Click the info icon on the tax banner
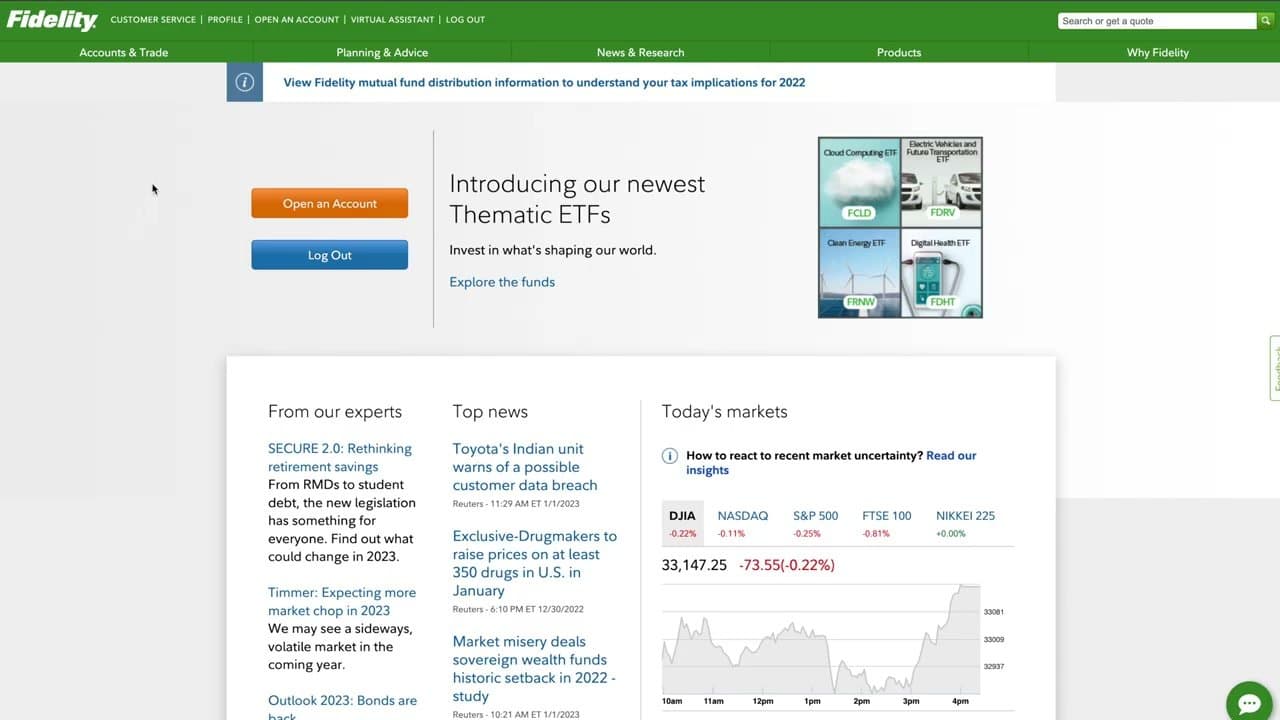1280x720 pixels. (244, 81)
